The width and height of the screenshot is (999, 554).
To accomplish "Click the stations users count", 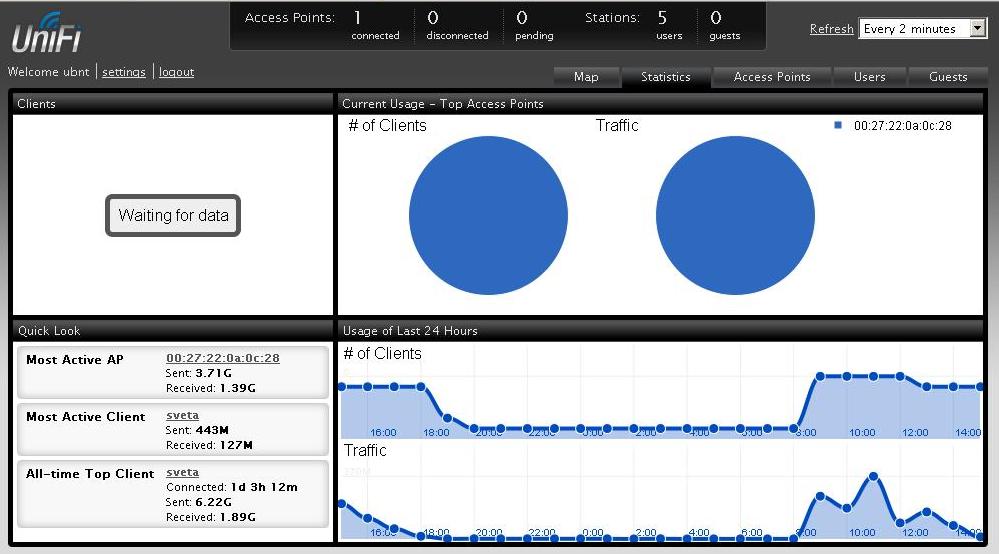I will pyautogui.click(x=662, y=18).
